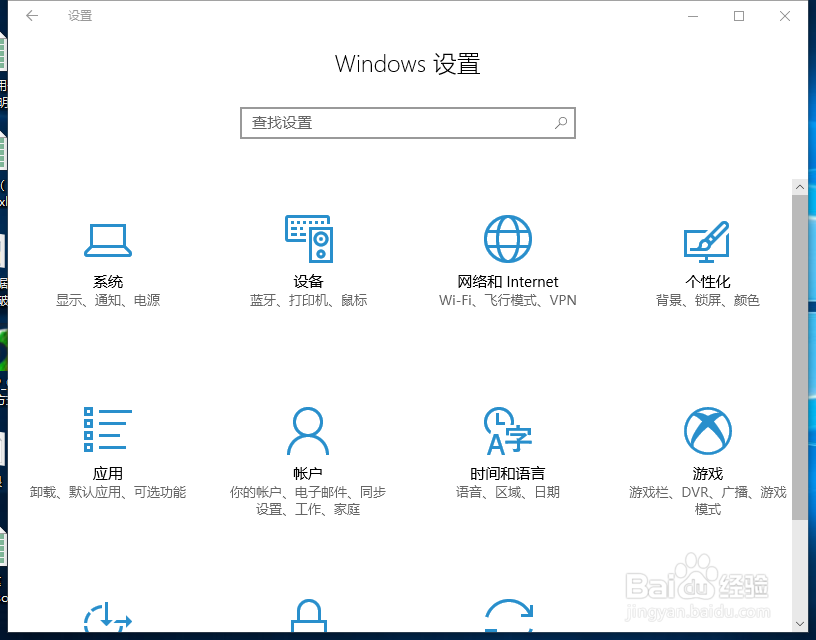Click the 蓝牙、打印机、鼠标 description
Image resolution: width=816 pixels, height=640 pixels.
point(309,300)
